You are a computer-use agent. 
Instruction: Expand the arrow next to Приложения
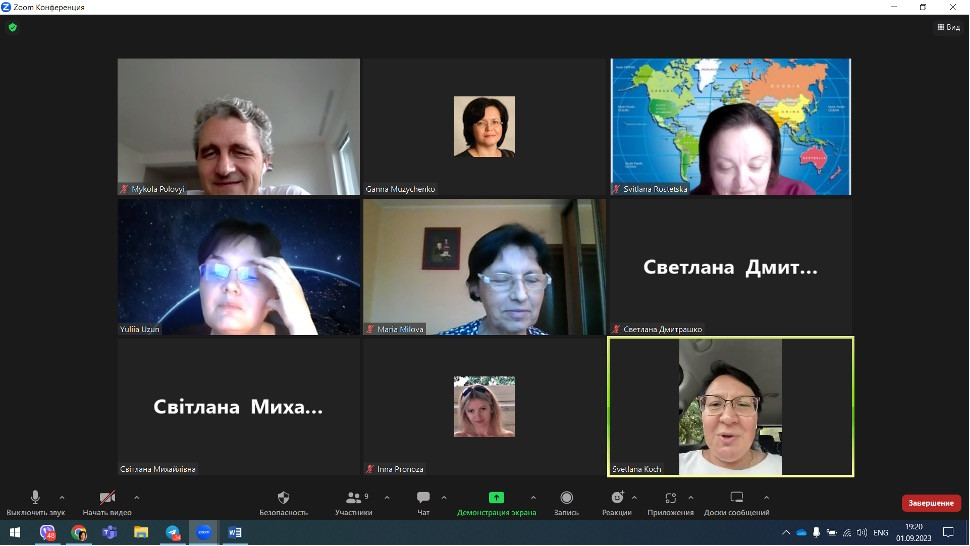[x=690, y=497]
